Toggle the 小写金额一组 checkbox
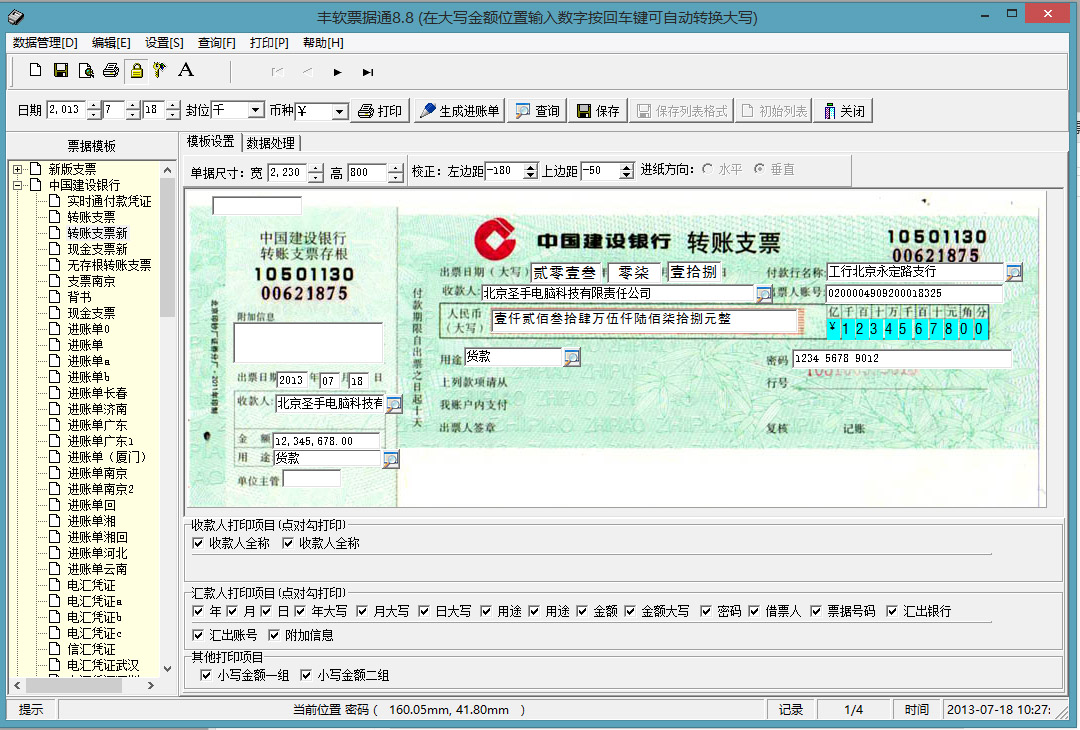Screen dimensions: 1080x730 tap(205, 675)
